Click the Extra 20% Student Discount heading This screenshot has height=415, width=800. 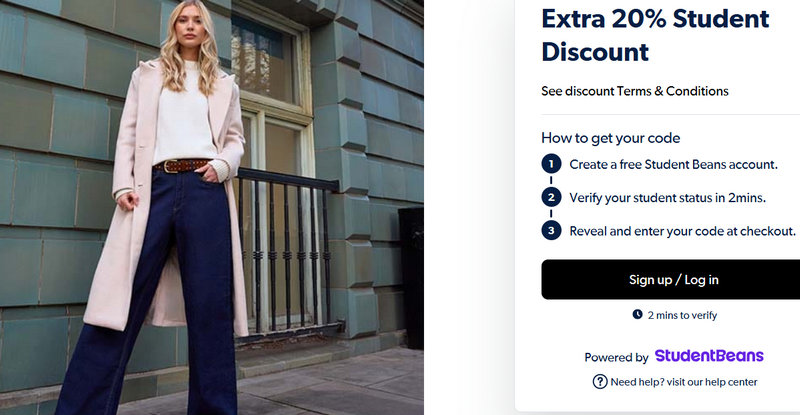point(655,34)
